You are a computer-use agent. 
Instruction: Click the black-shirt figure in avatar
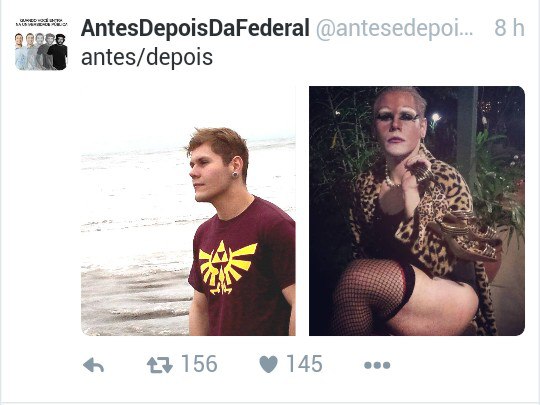[59, 52]
